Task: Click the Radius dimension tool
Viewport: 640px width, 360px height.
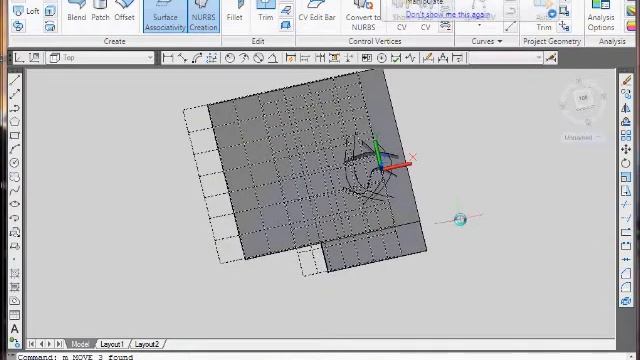Action: point(230,58)
